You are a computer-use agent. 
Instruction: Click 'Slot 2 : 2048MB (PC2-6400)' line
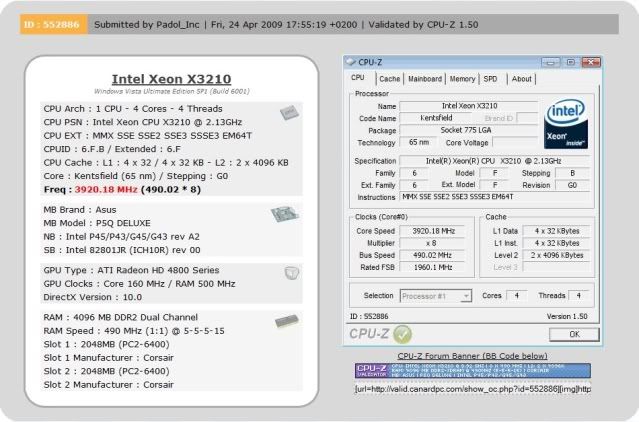click(106, 371)
